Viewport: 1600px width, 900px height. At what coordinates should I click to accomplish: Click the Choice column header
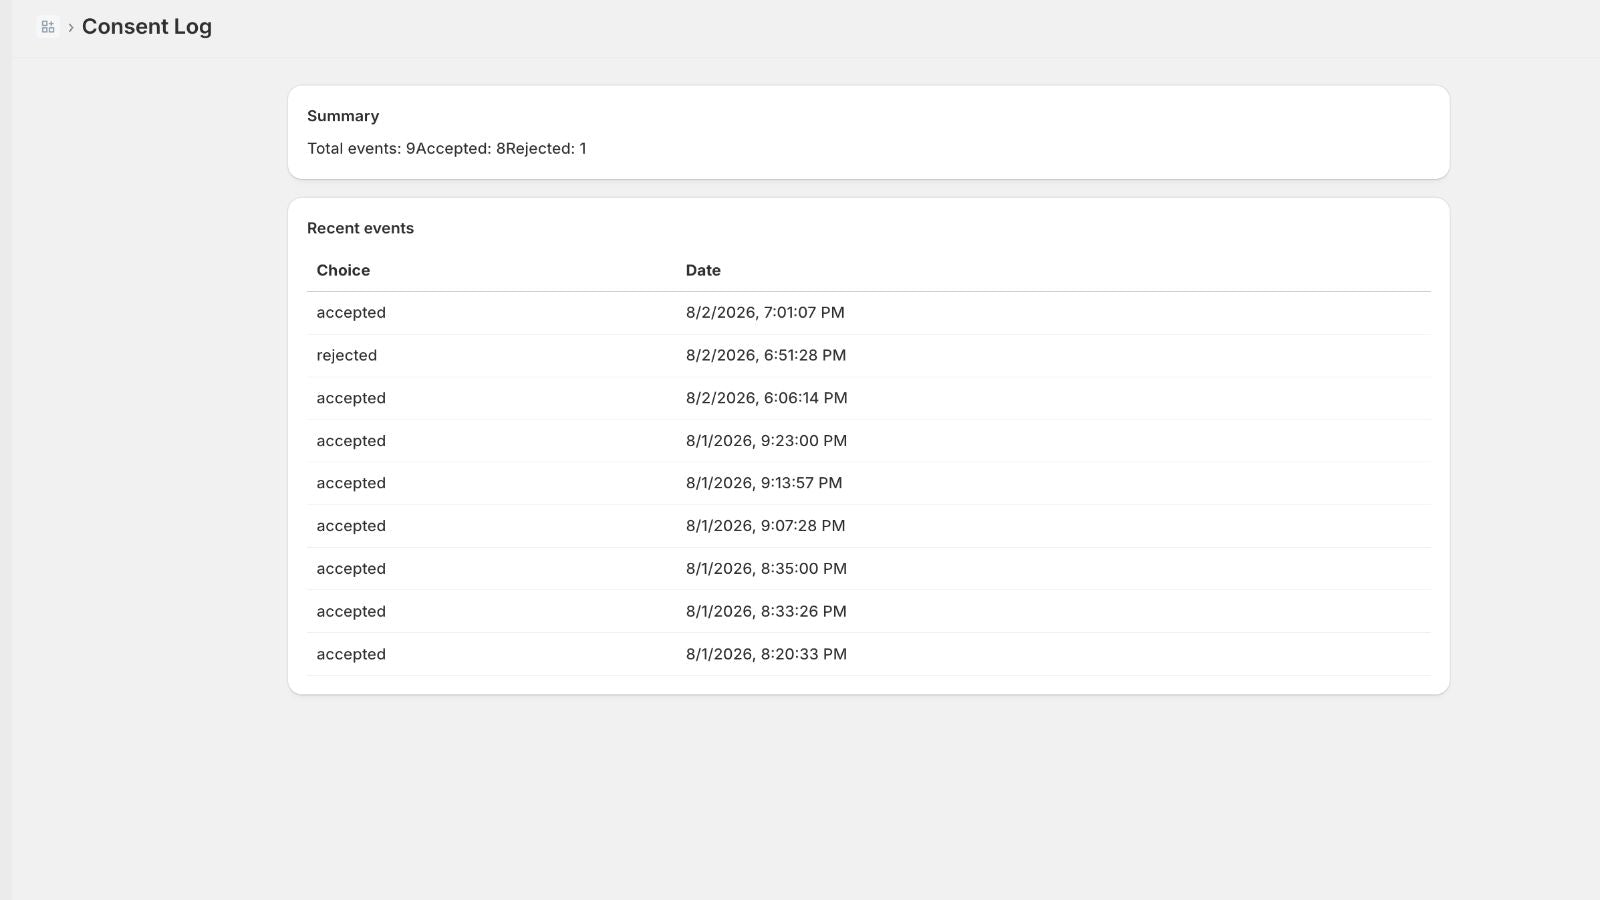pos(343,270)
